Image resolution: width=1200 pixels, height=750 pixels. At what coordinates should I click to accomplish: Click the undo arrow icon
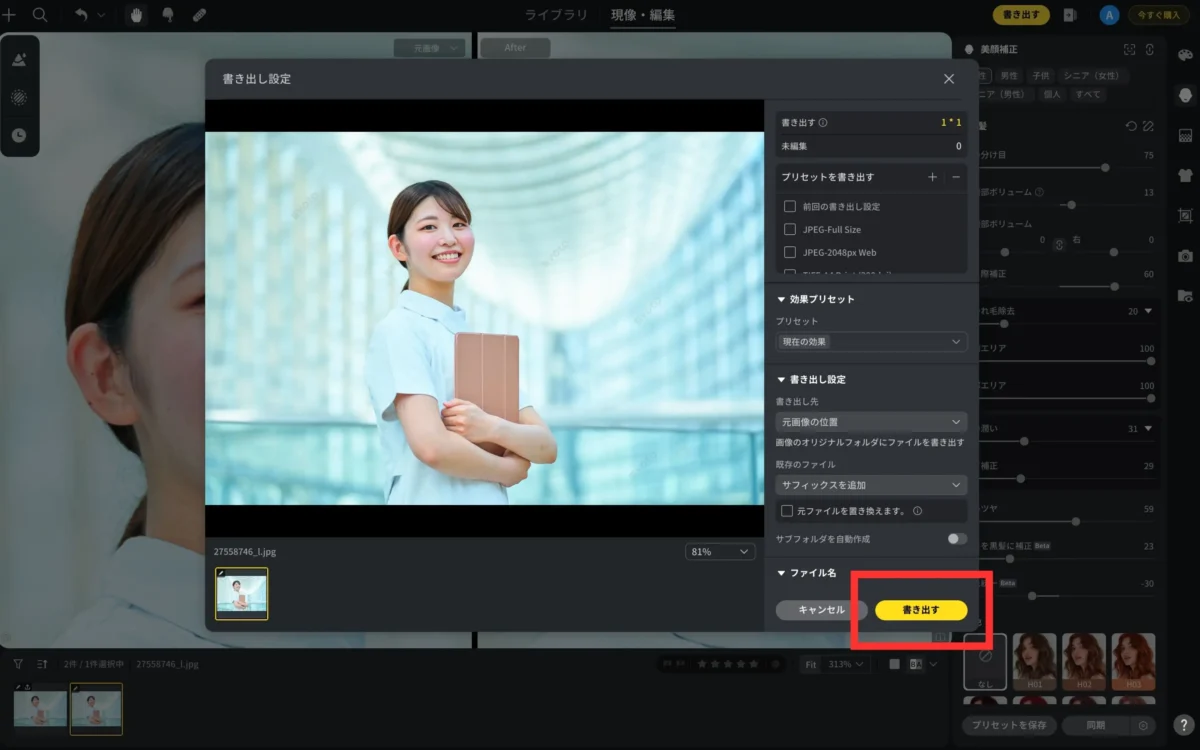click(81, 15)
